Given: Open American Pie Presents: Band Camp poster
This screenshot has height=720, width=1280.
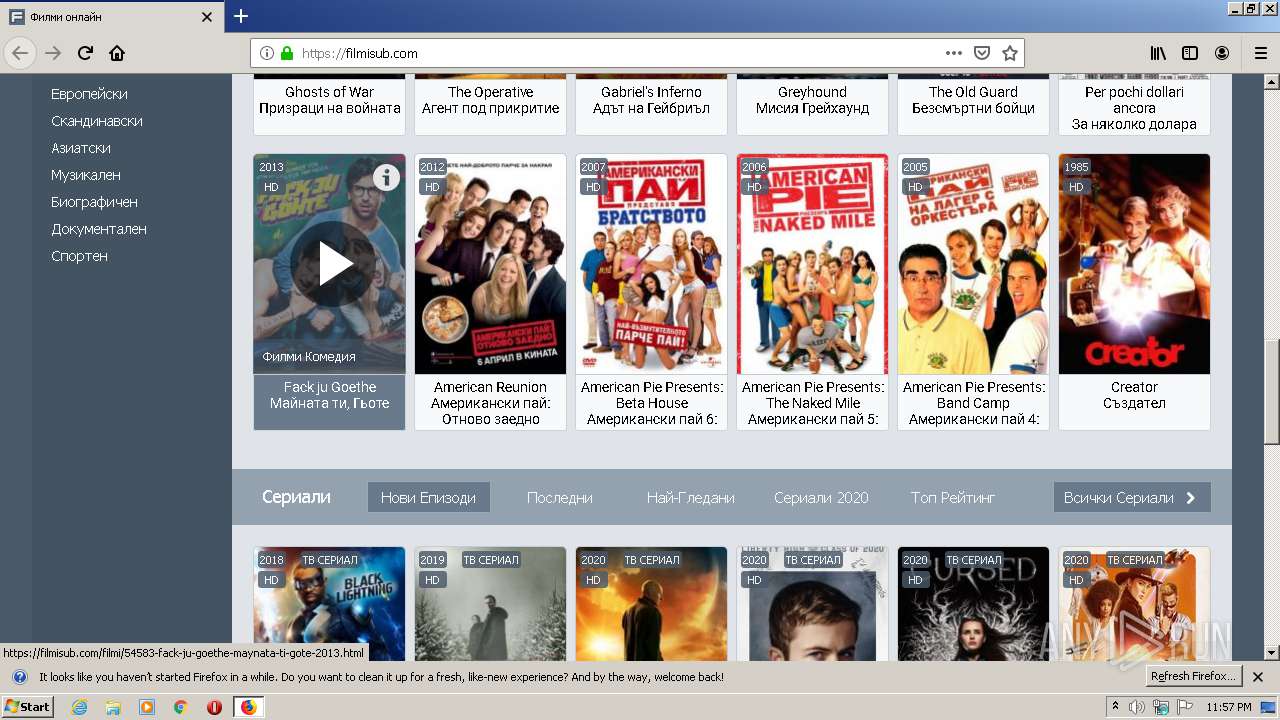Looking at the screenshot, I should coord(973,264).
